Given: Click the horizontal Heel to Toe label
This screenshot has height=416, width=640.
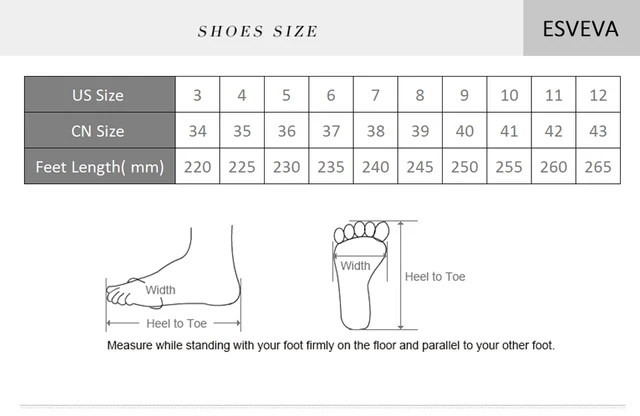Looking at the screenshot, I should pos(176,323).
